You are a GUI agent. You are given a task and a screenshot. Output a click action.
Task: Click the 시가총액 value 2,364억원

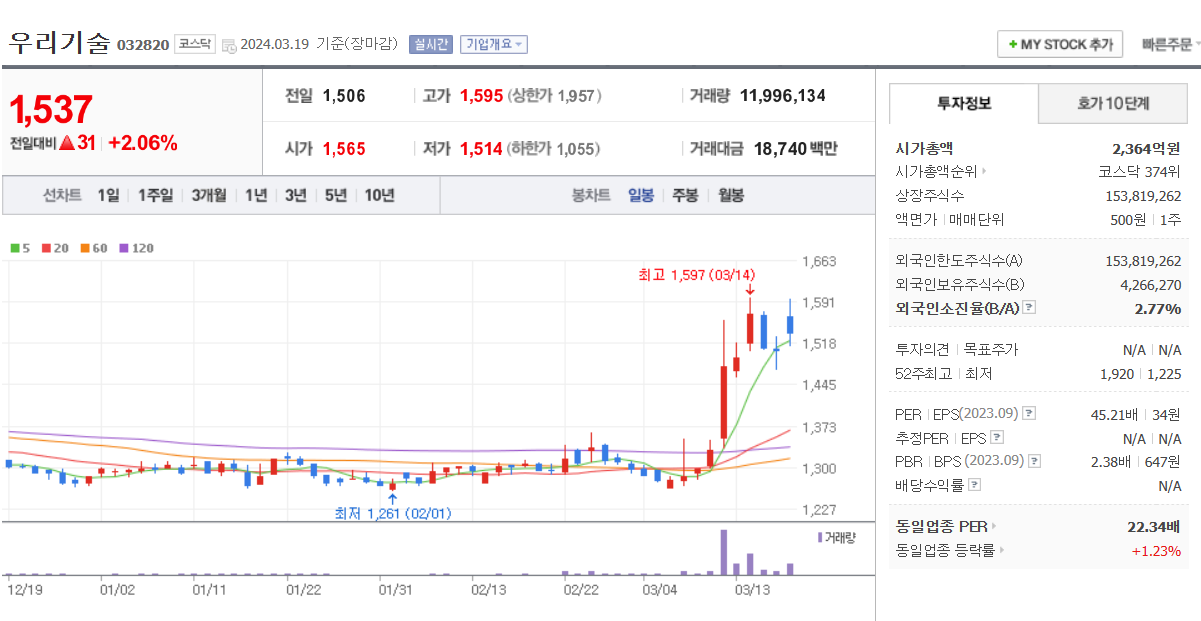1146,148
